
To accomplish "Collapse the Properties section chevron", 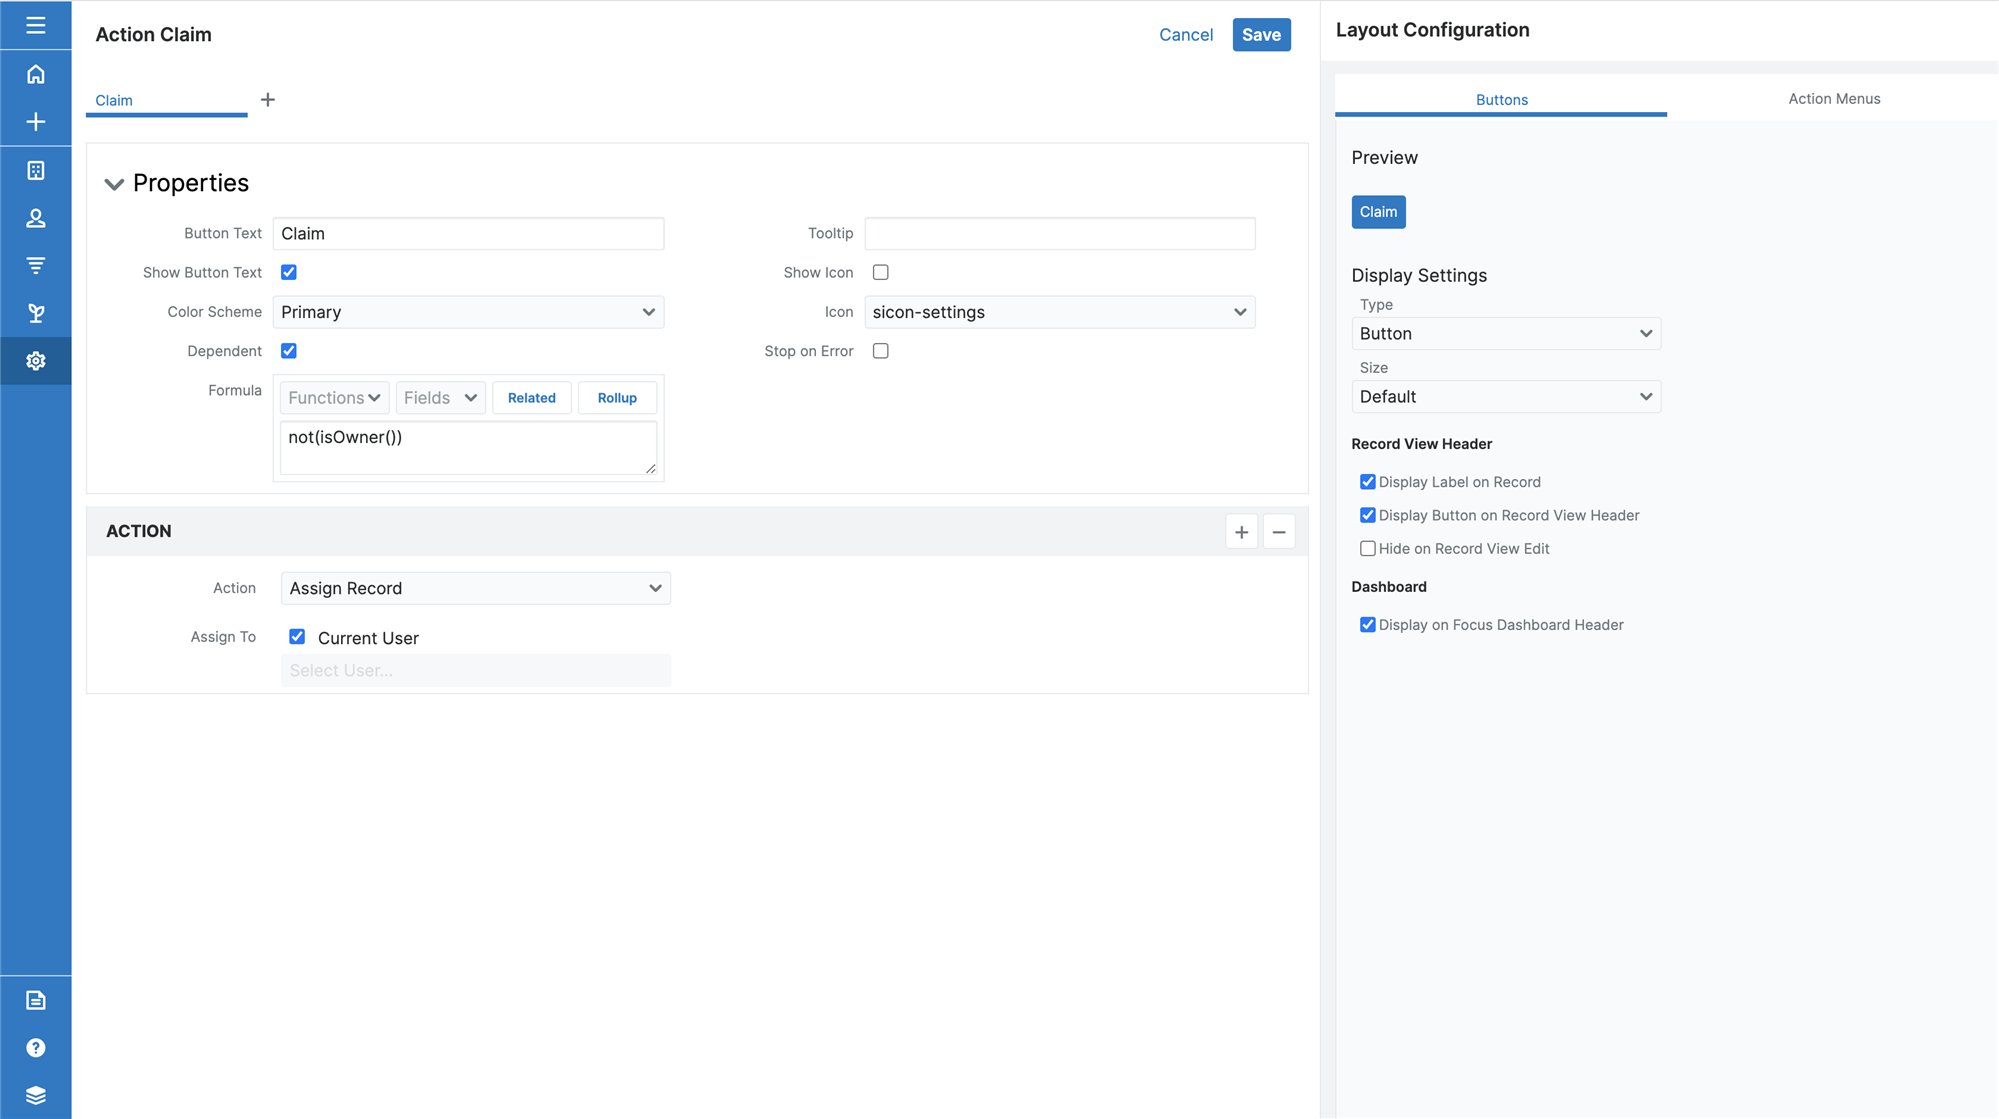I will (114, 184).
